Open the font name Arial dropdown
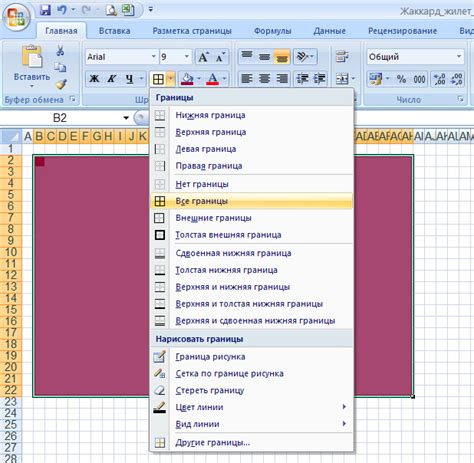The image size is (474, 463). [x=154, y=57]
